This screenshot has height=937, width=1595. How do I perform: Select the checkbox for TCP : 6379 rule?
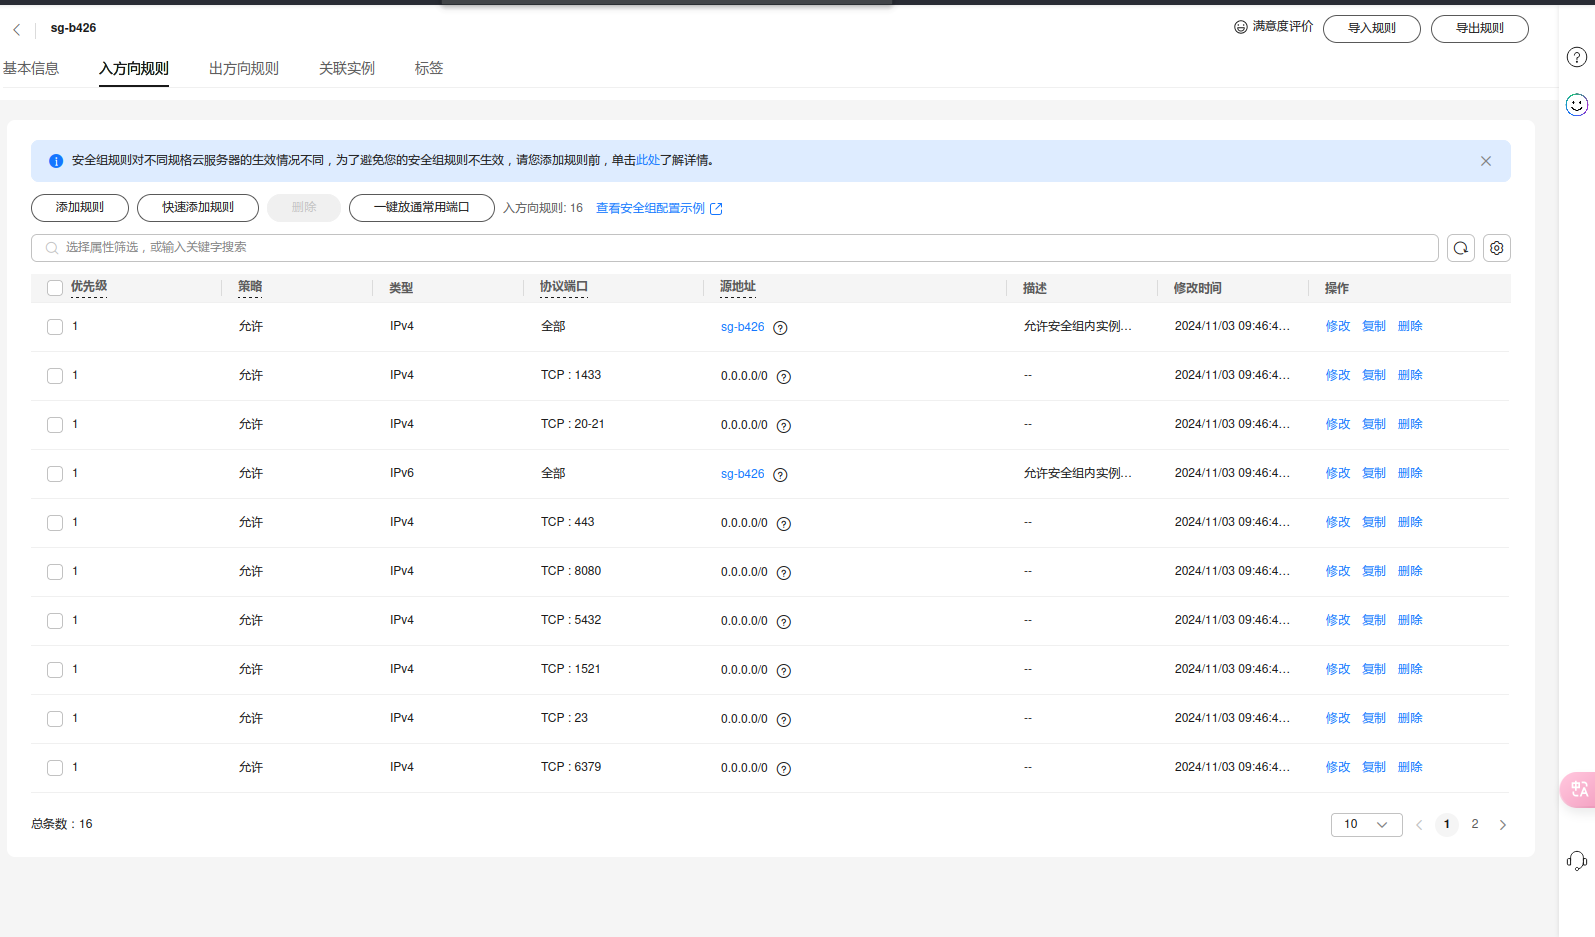coord(55,768)
